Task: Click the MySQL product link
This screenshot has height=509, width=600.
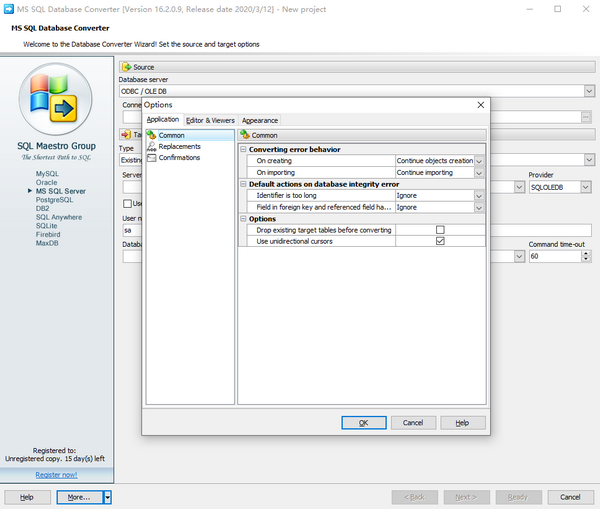Action: pos(47,174)
